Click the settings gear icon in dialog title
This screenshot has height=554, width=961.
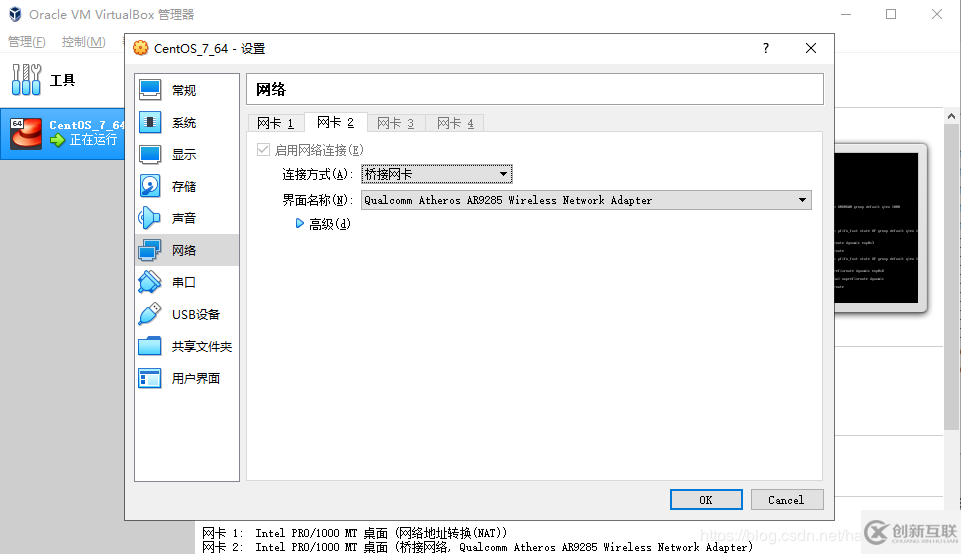141,48
